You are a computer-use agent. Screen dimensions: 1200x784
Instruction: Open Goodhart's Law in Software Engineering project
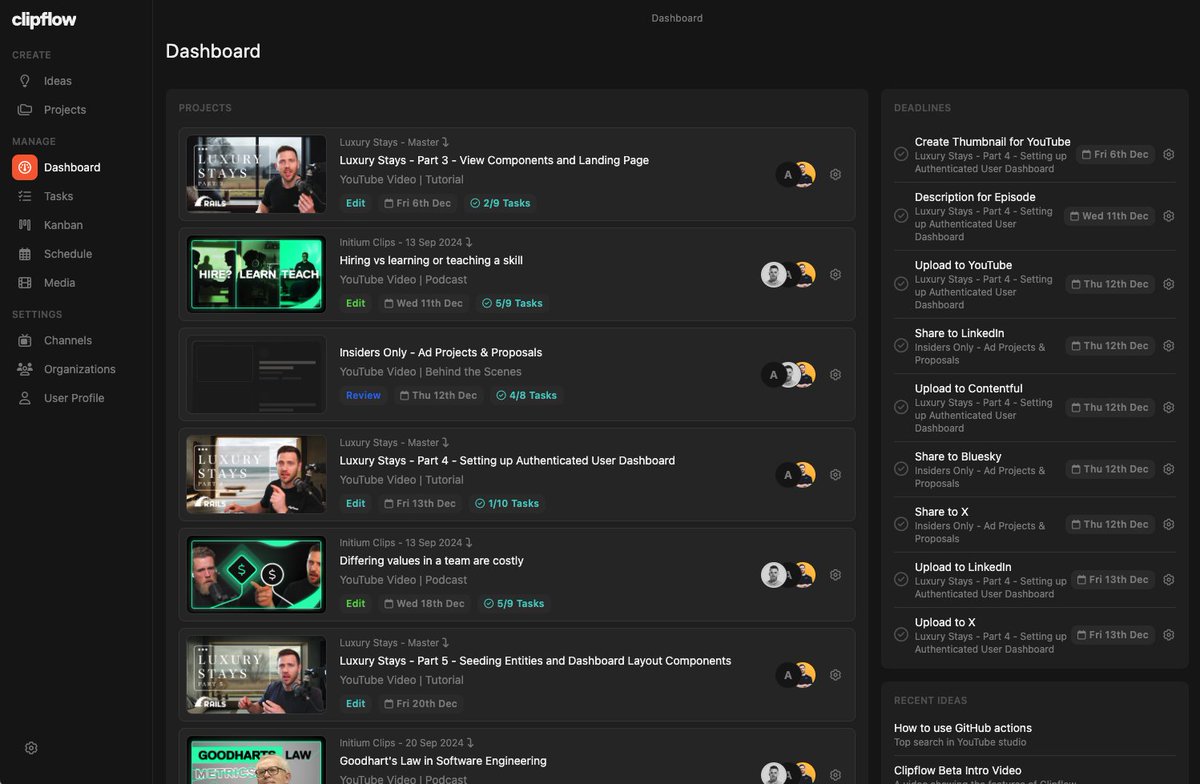click(443, 761)
